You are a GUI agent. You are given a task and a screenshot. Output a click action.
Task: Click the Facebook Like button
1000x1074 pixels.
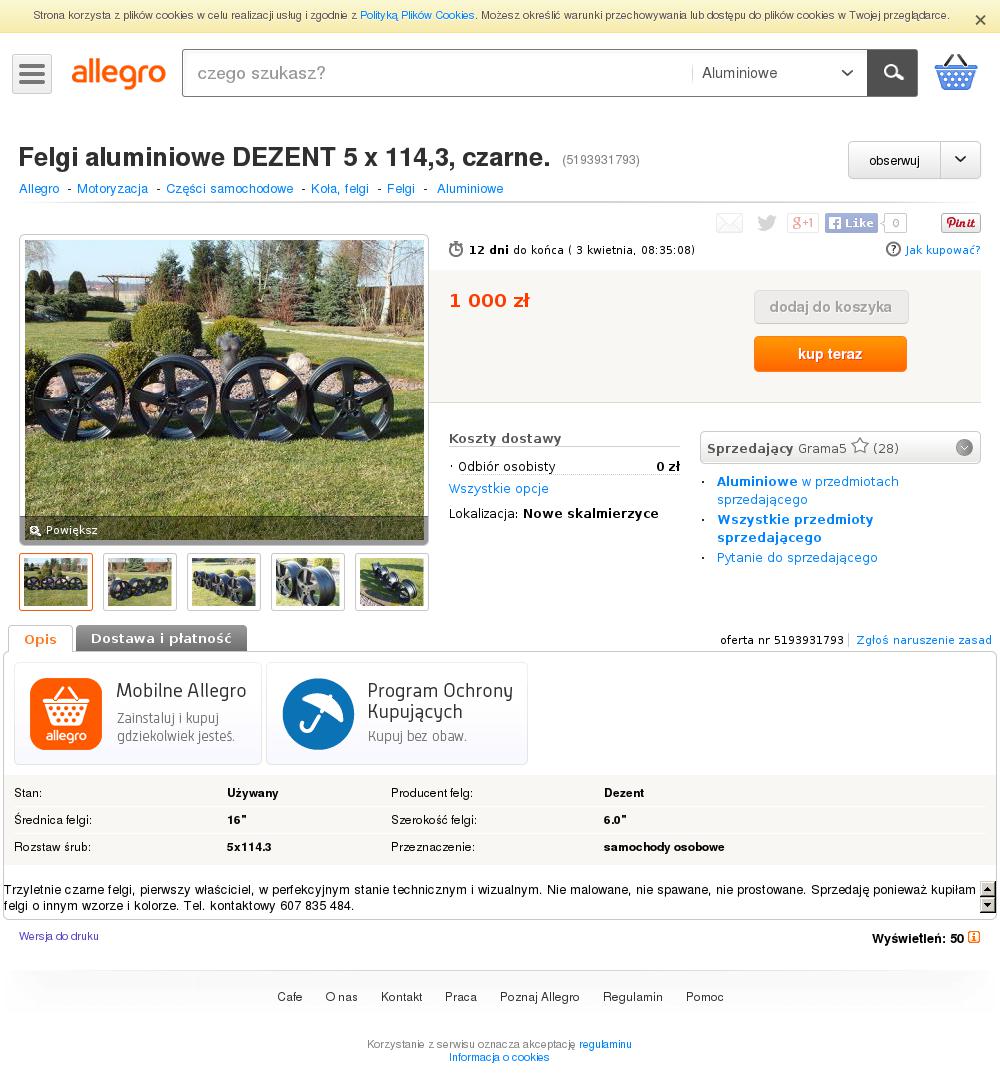(851, 223)
